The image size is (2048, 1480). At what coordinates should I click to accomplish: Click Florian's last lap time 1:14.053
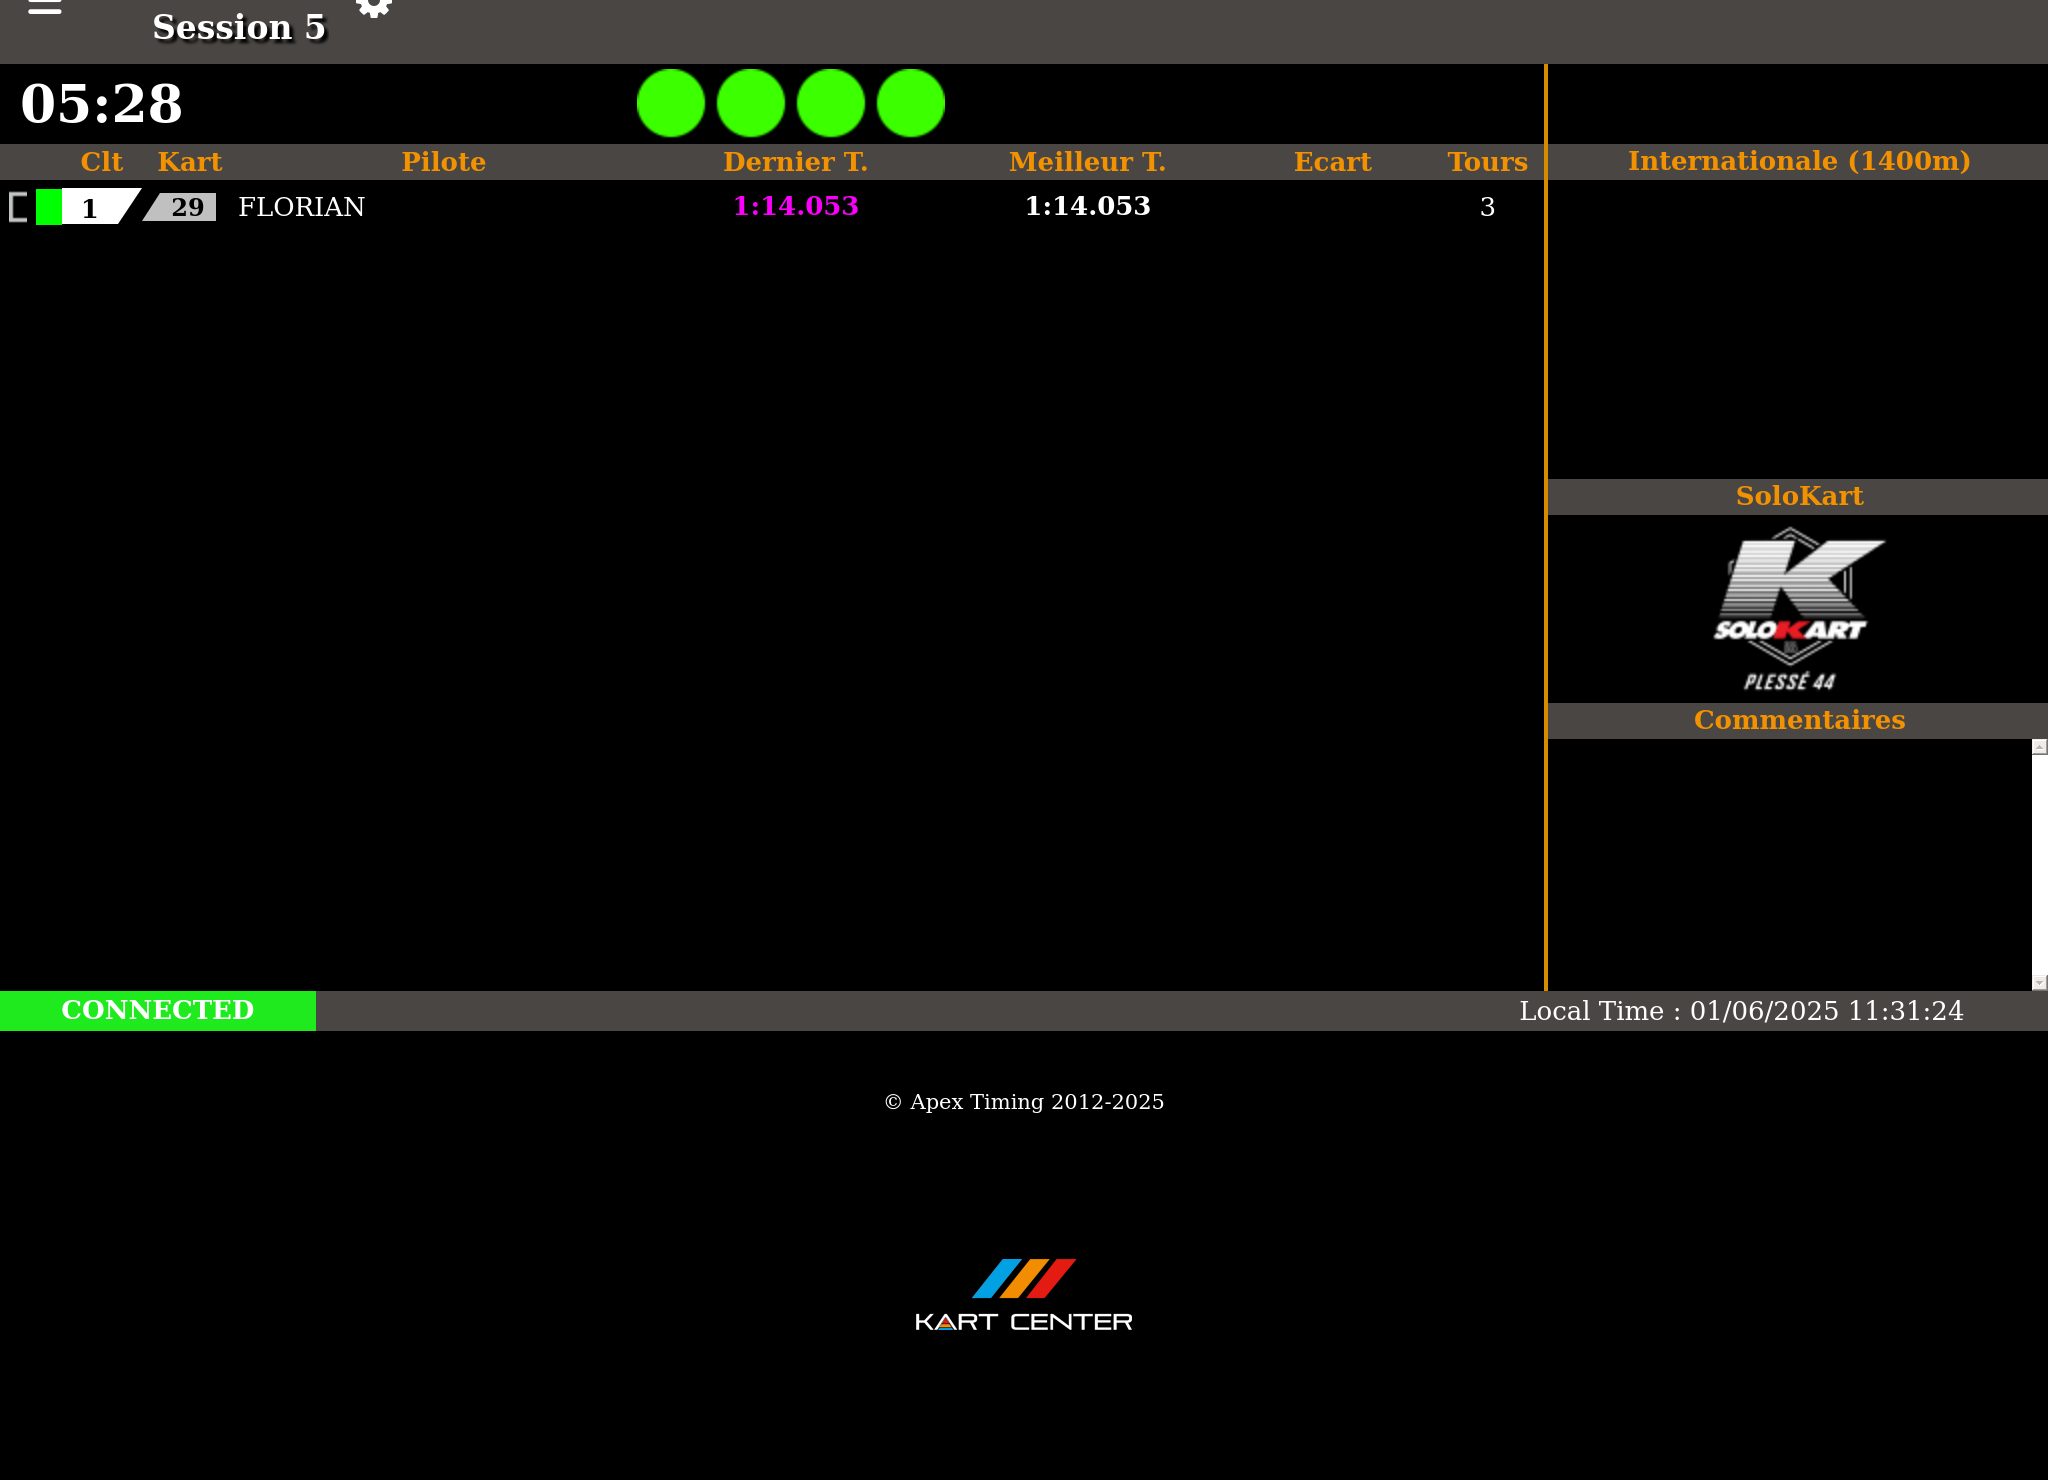(795, 206)
